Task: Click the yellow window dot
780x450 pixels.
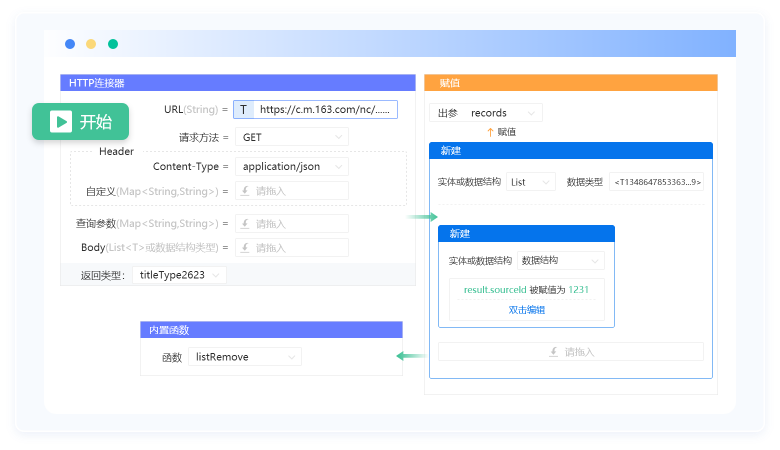Action: [x=91, y=44]
